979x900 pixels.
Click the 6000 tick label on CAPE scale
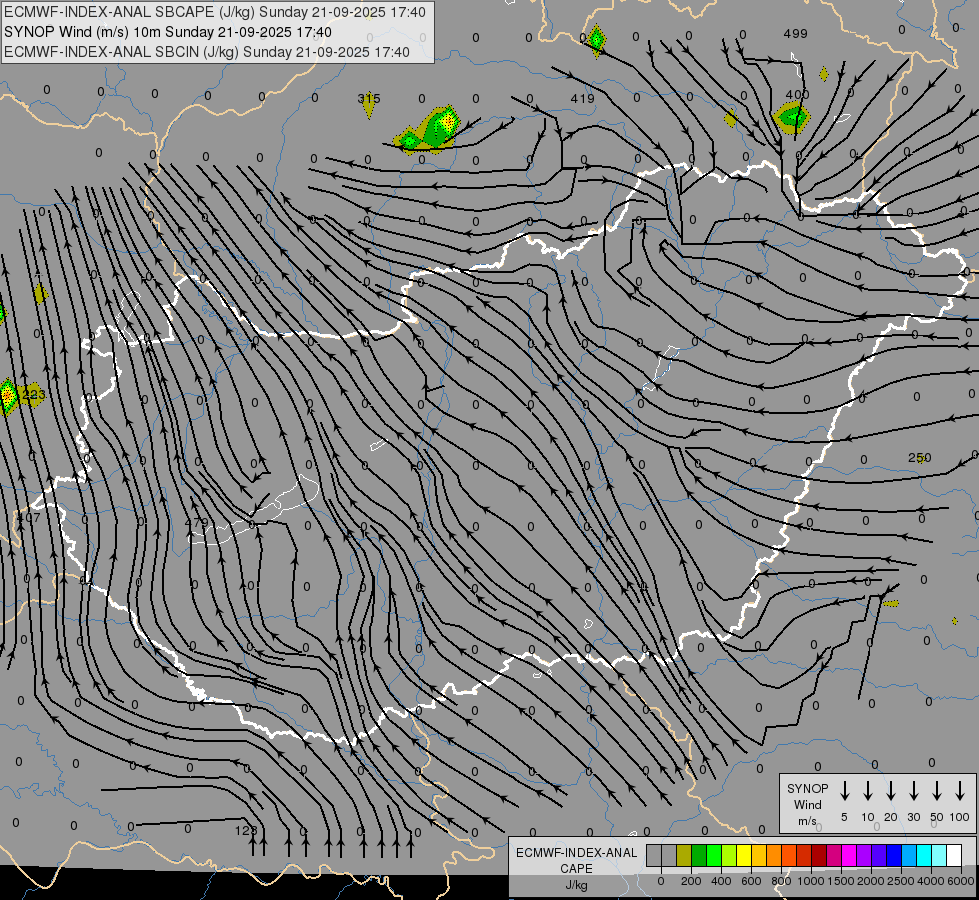(962, 881)
